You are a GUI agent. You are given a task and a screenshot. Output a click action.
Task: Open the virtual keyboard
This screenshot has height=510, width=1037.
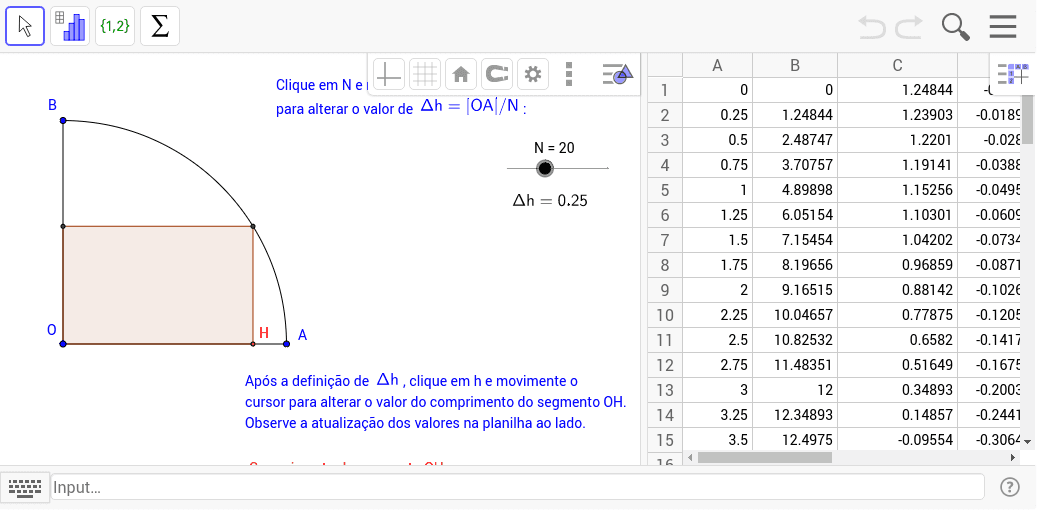tap(24, 488)
